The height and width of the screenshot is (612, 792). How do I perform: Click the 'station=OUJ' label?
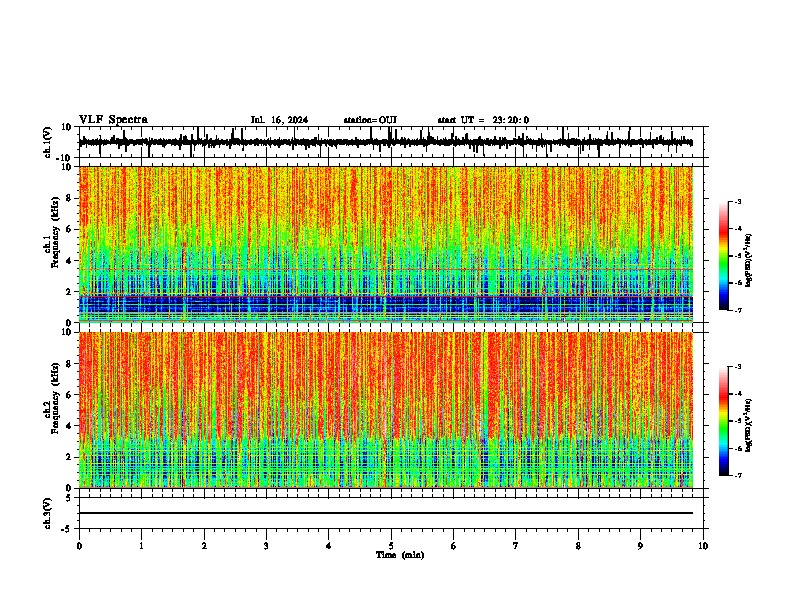pos(370,120)
